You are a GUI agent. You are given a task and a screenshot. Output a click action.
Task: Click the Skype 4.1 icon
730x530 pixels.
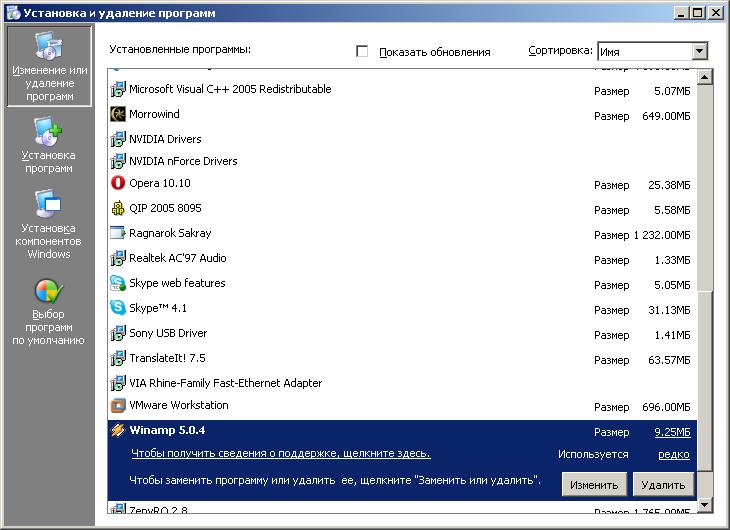click(118, 307)
